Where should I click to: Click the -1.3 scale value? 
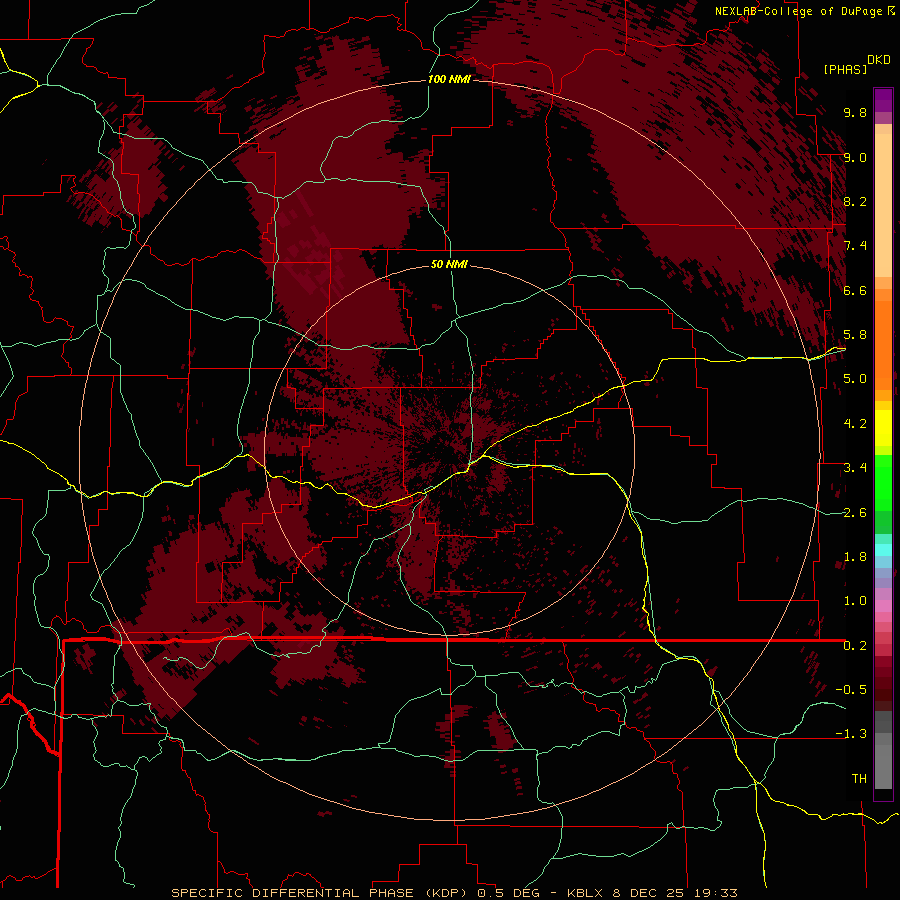851,734
